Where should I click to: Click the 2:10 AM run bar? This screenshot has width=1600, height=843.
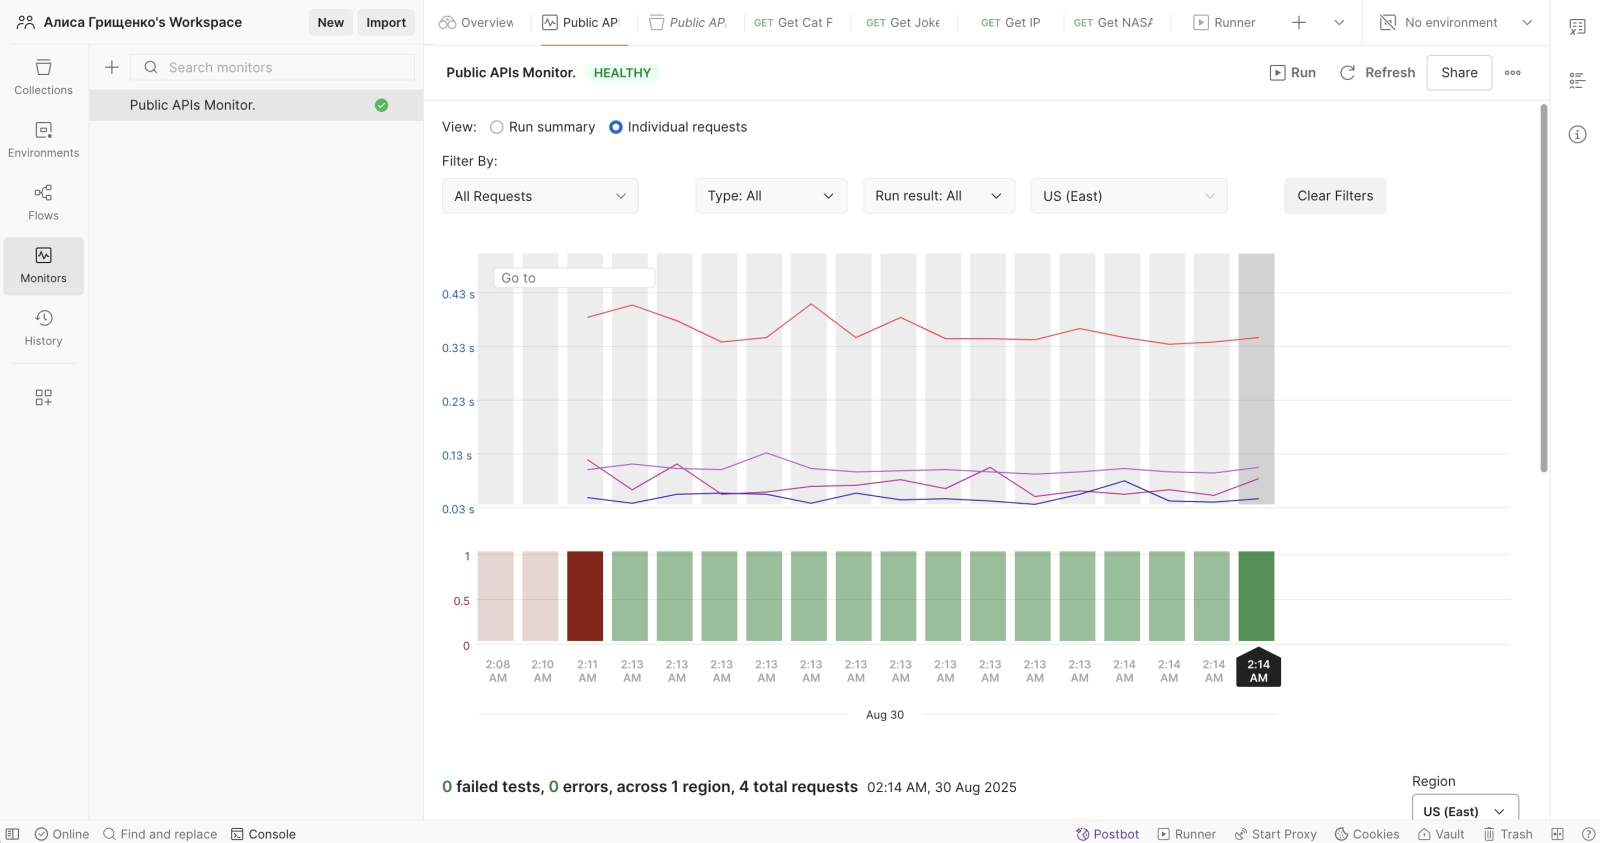click(x=541, y=596)
